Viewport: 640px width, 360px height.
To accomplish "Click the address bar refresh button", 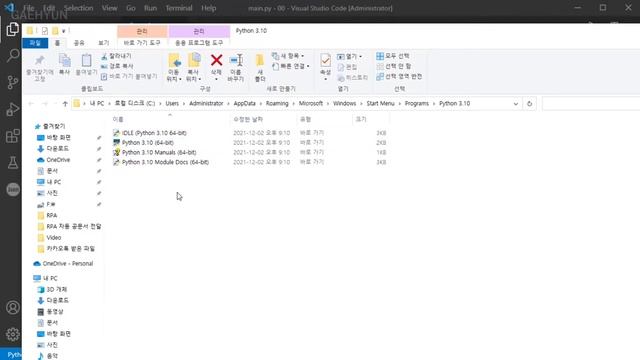I will [x=529, y=104].
